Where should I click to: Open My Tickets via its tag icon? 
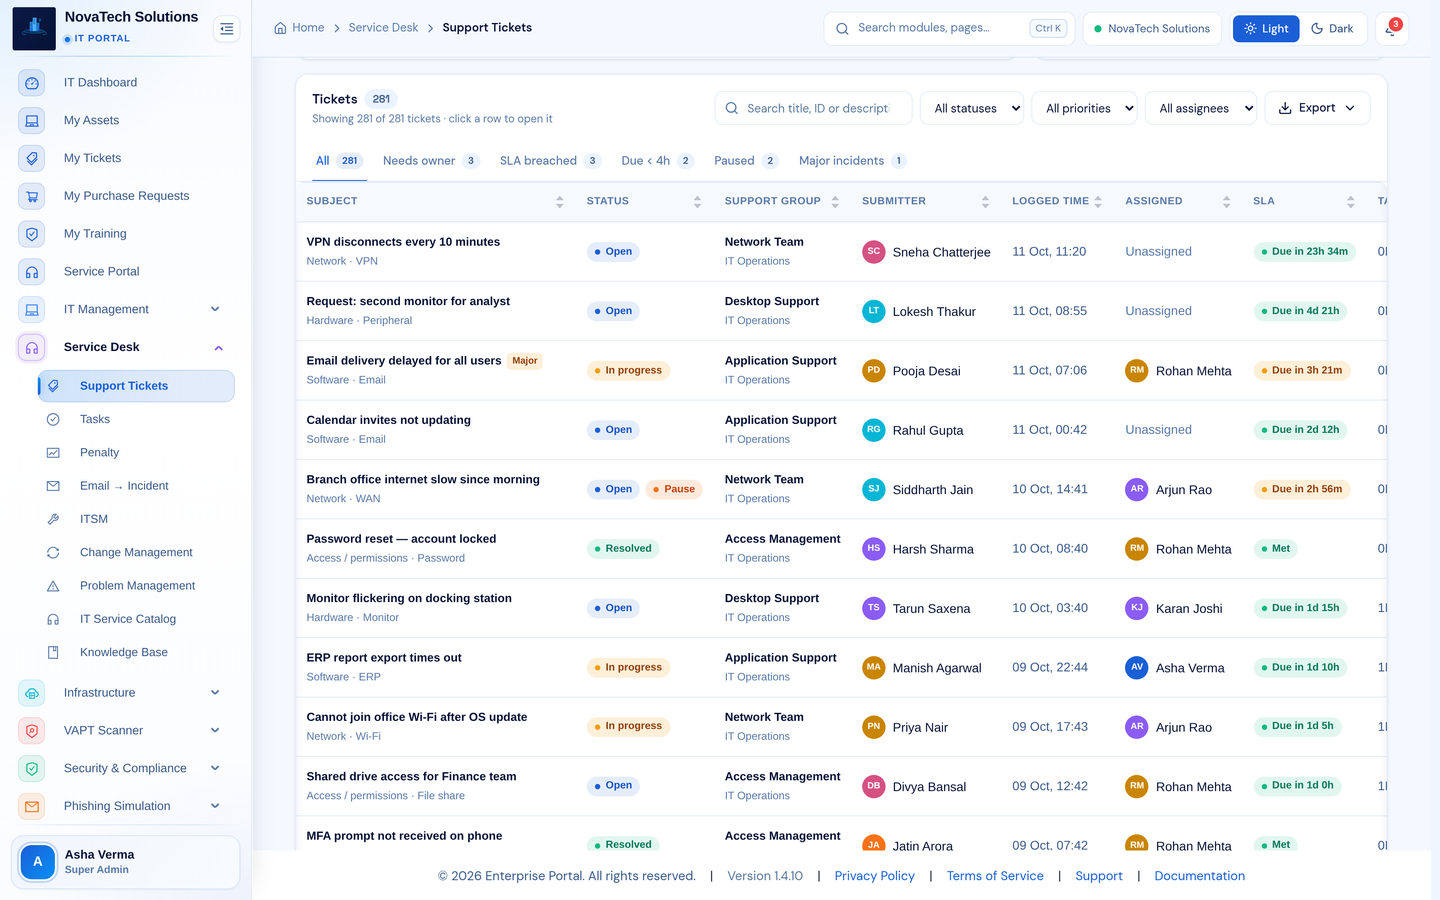pos(32,158)
